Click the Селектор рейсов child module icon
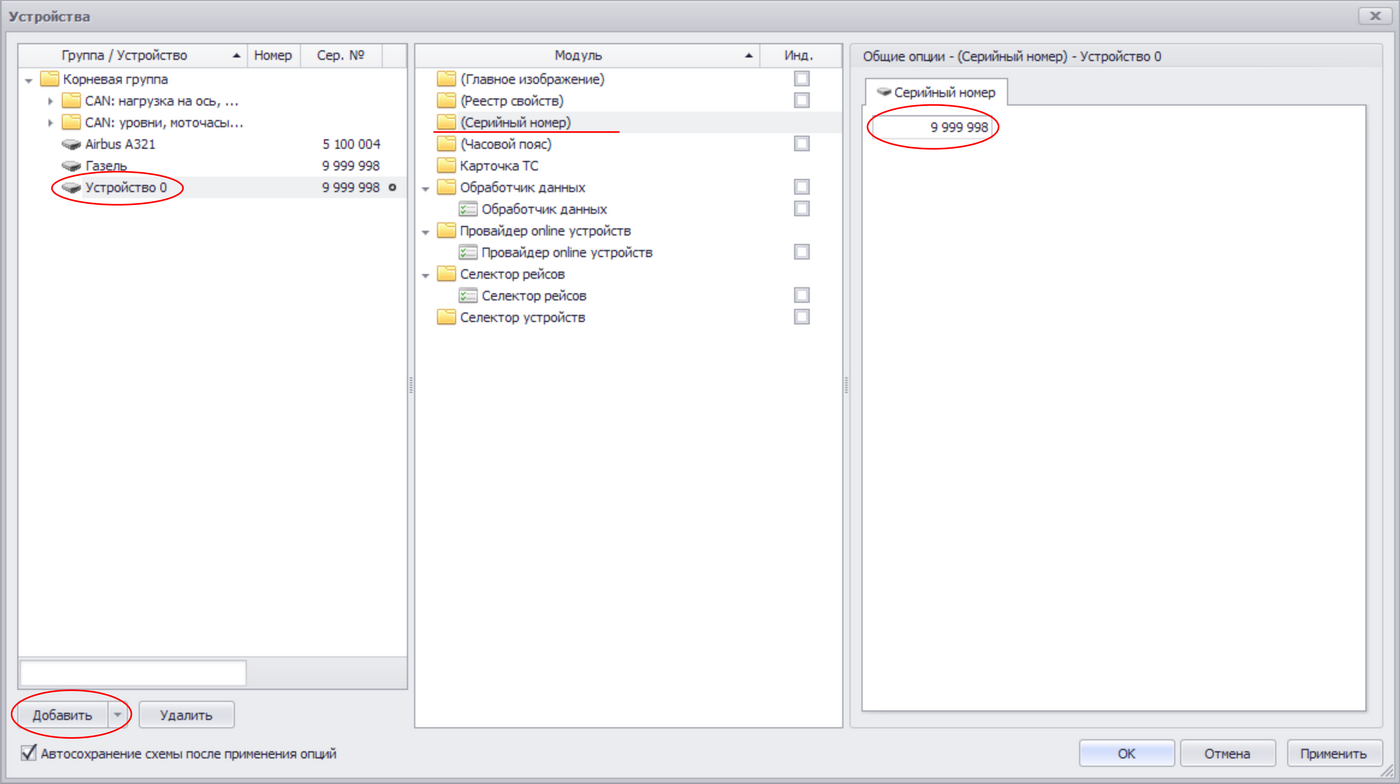This screenshot has width=1400, height=784. click(x=468, y=296)
